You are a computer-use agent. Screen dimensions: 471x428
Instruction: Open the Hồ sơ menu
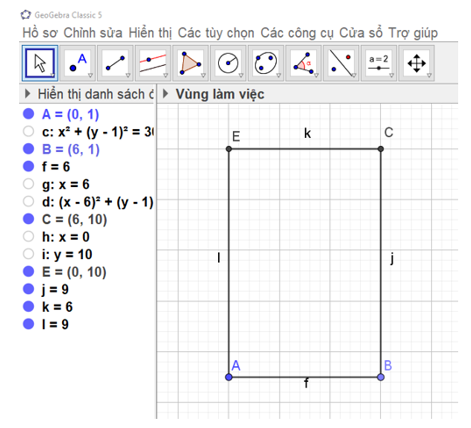coord(40,33)
